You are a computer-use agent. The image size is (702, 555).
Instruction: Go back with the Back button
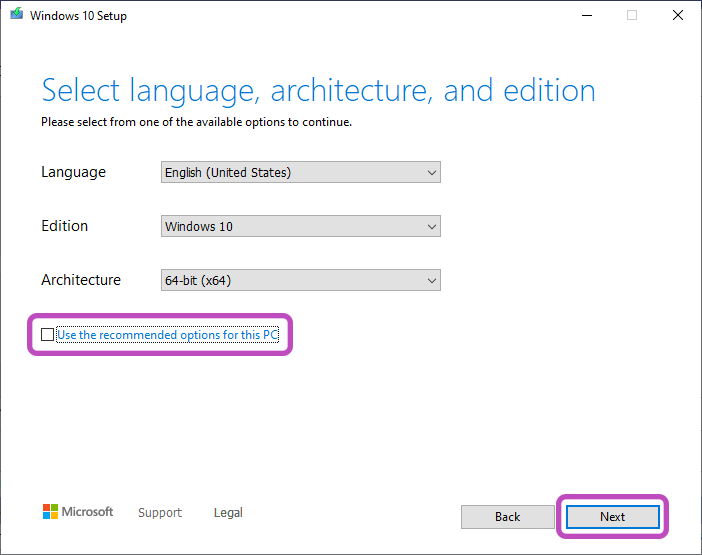point(507,517)
